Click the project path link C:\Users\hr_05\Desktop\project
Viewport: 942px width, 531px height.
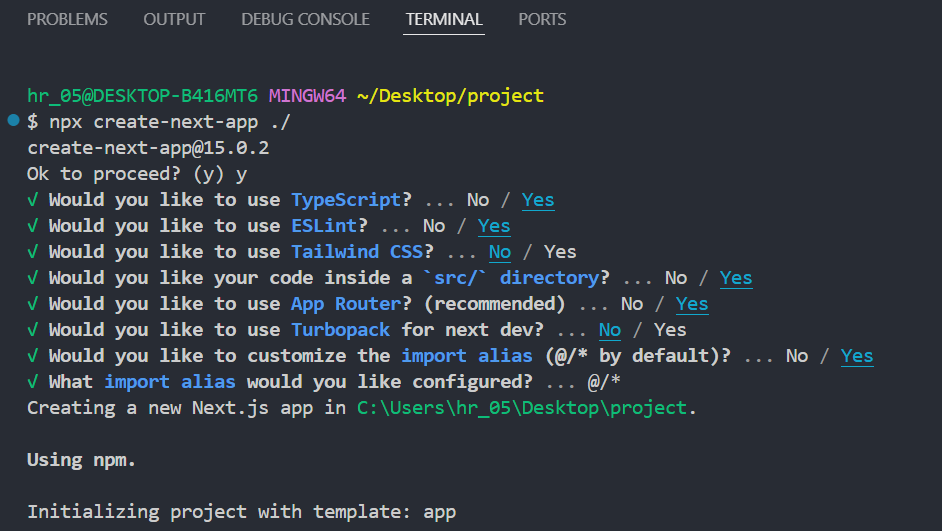coord(521,408)
